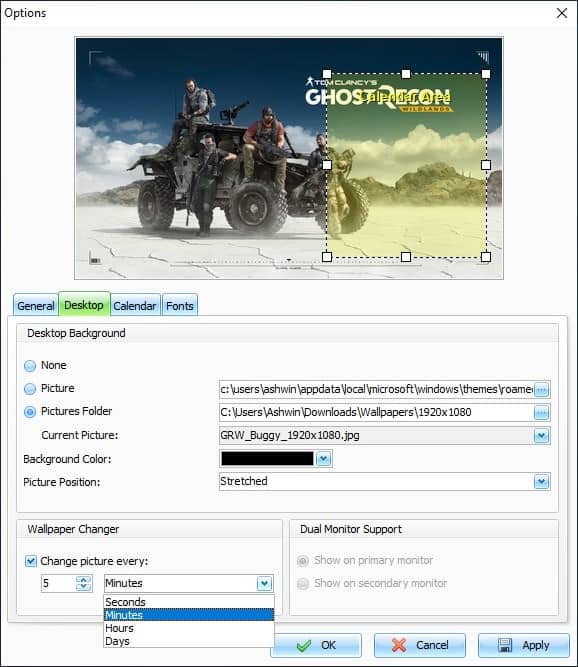Image resolution: width=578 pixels, height=667 pixels.
Task: Toggle the Change picture every checkbox
Action: pos(31,561)
